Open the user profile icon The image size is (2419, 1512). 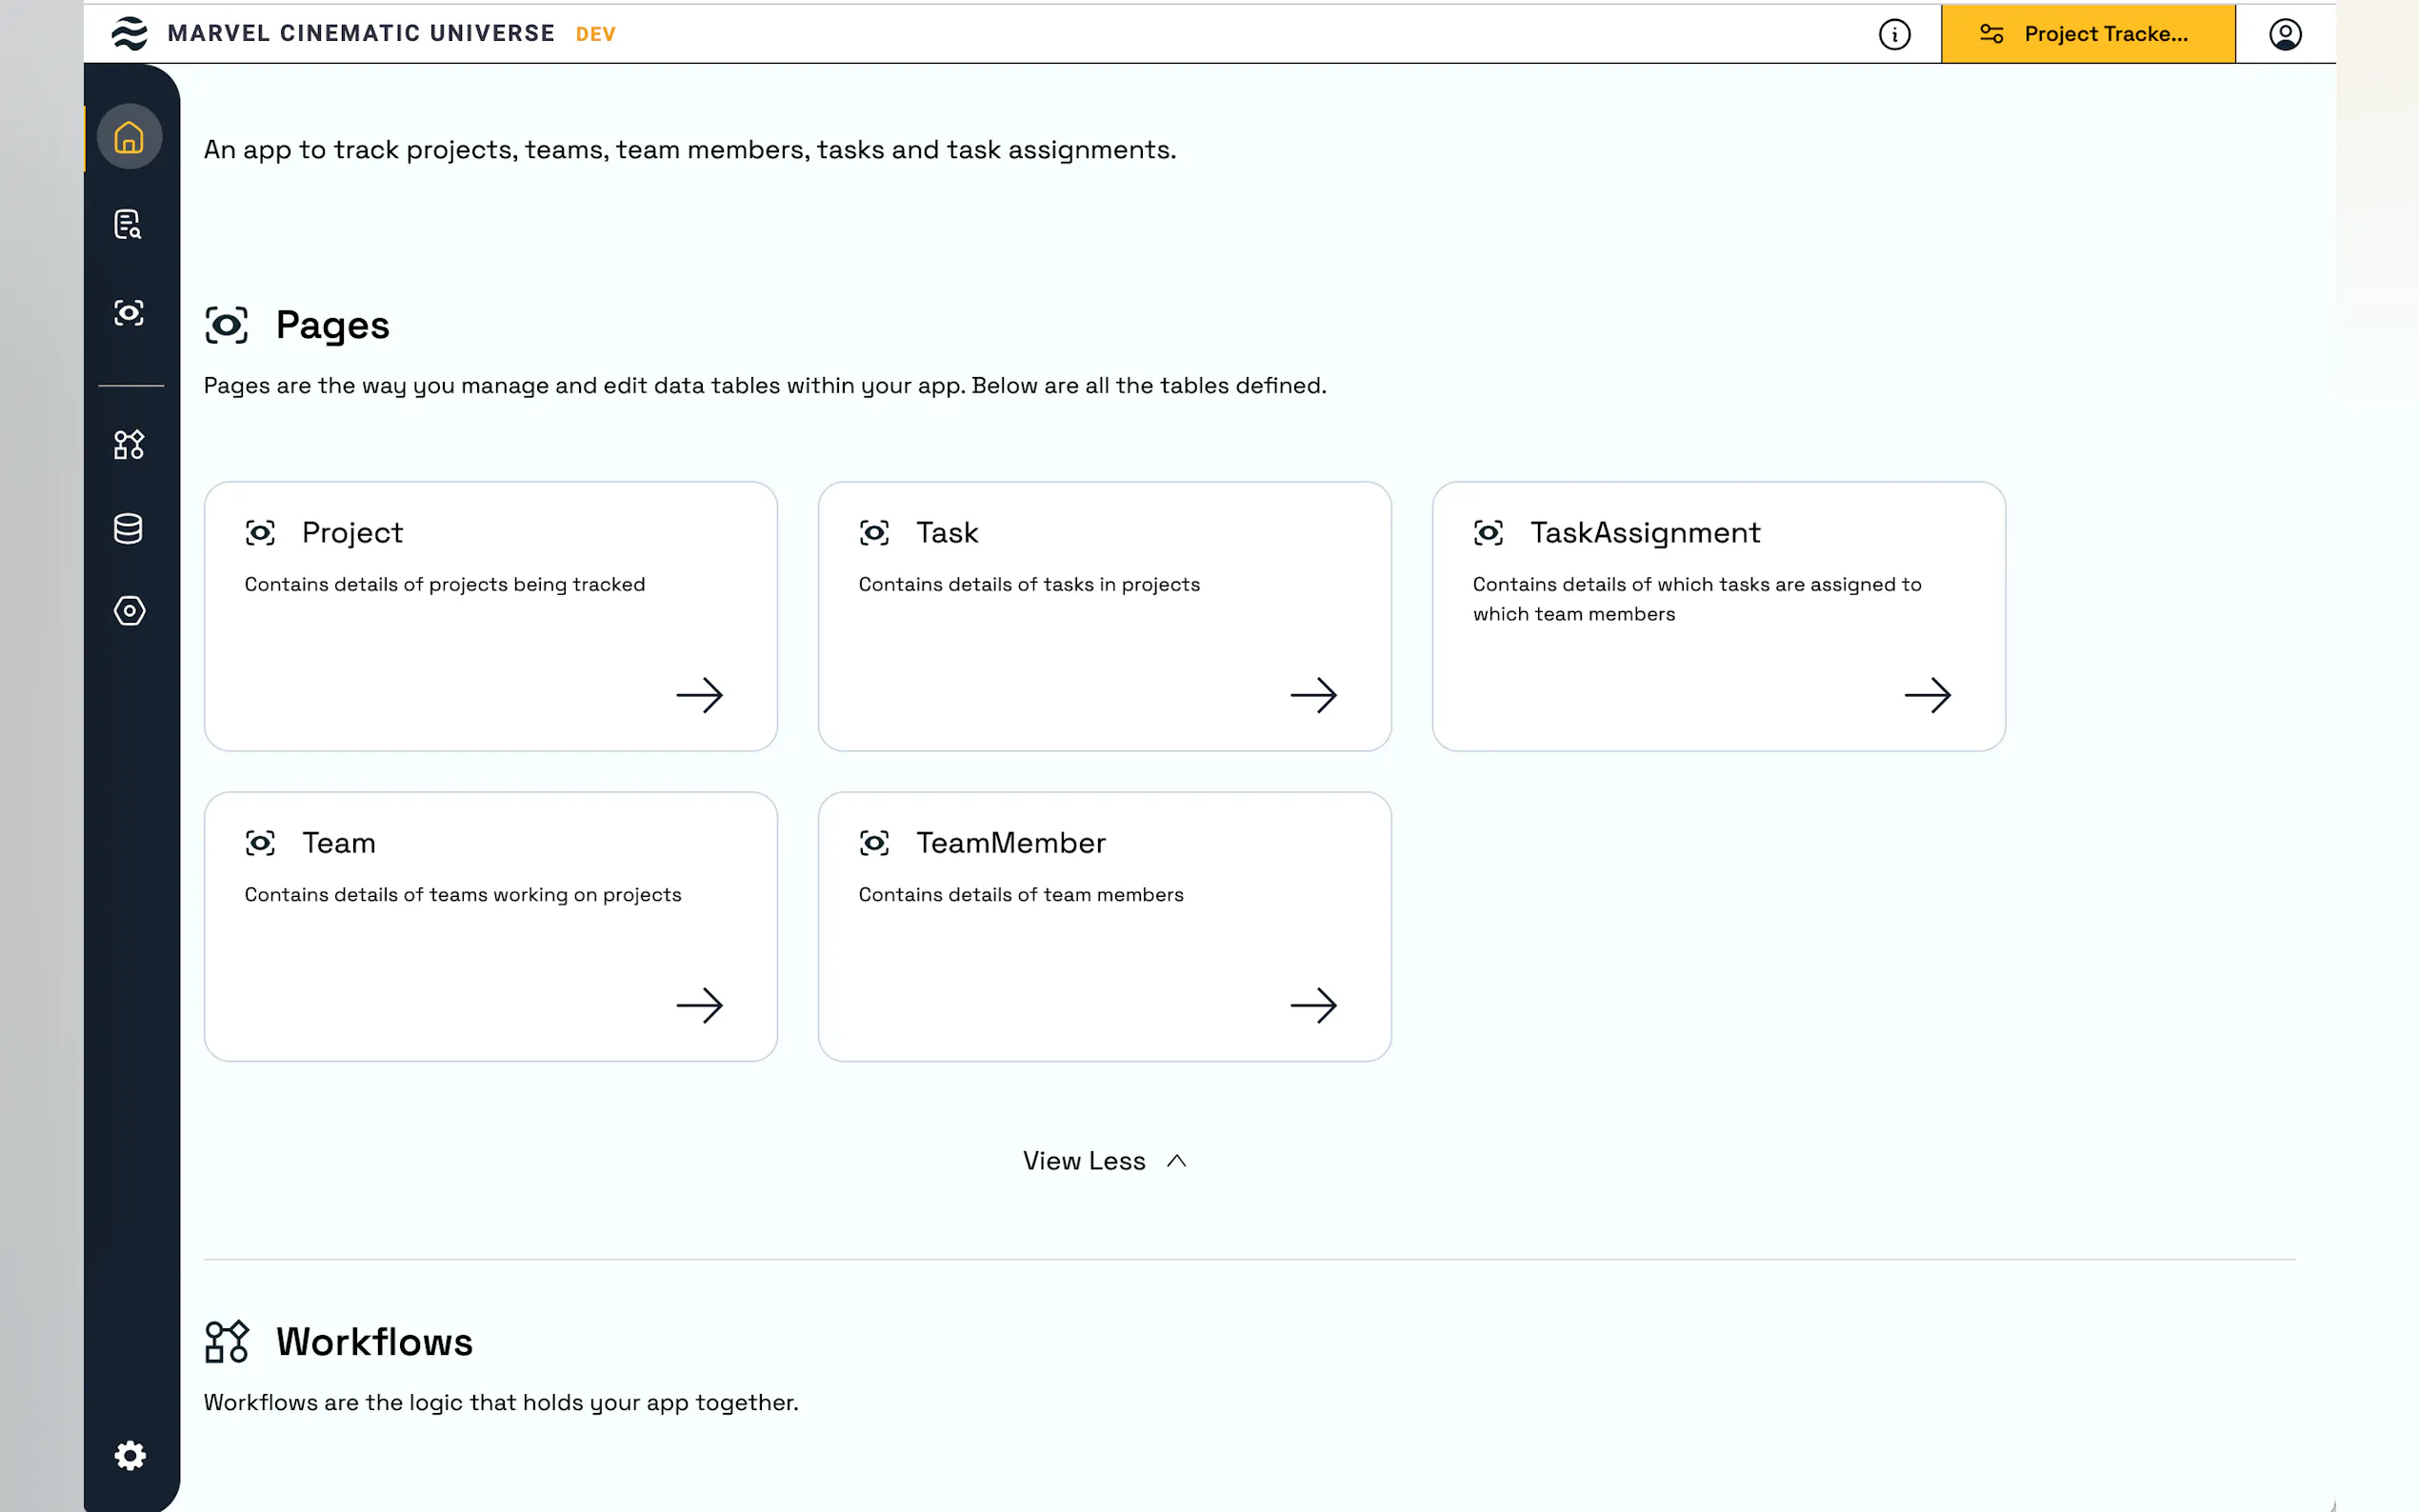pyautogui.click(x=2285, y=34)
